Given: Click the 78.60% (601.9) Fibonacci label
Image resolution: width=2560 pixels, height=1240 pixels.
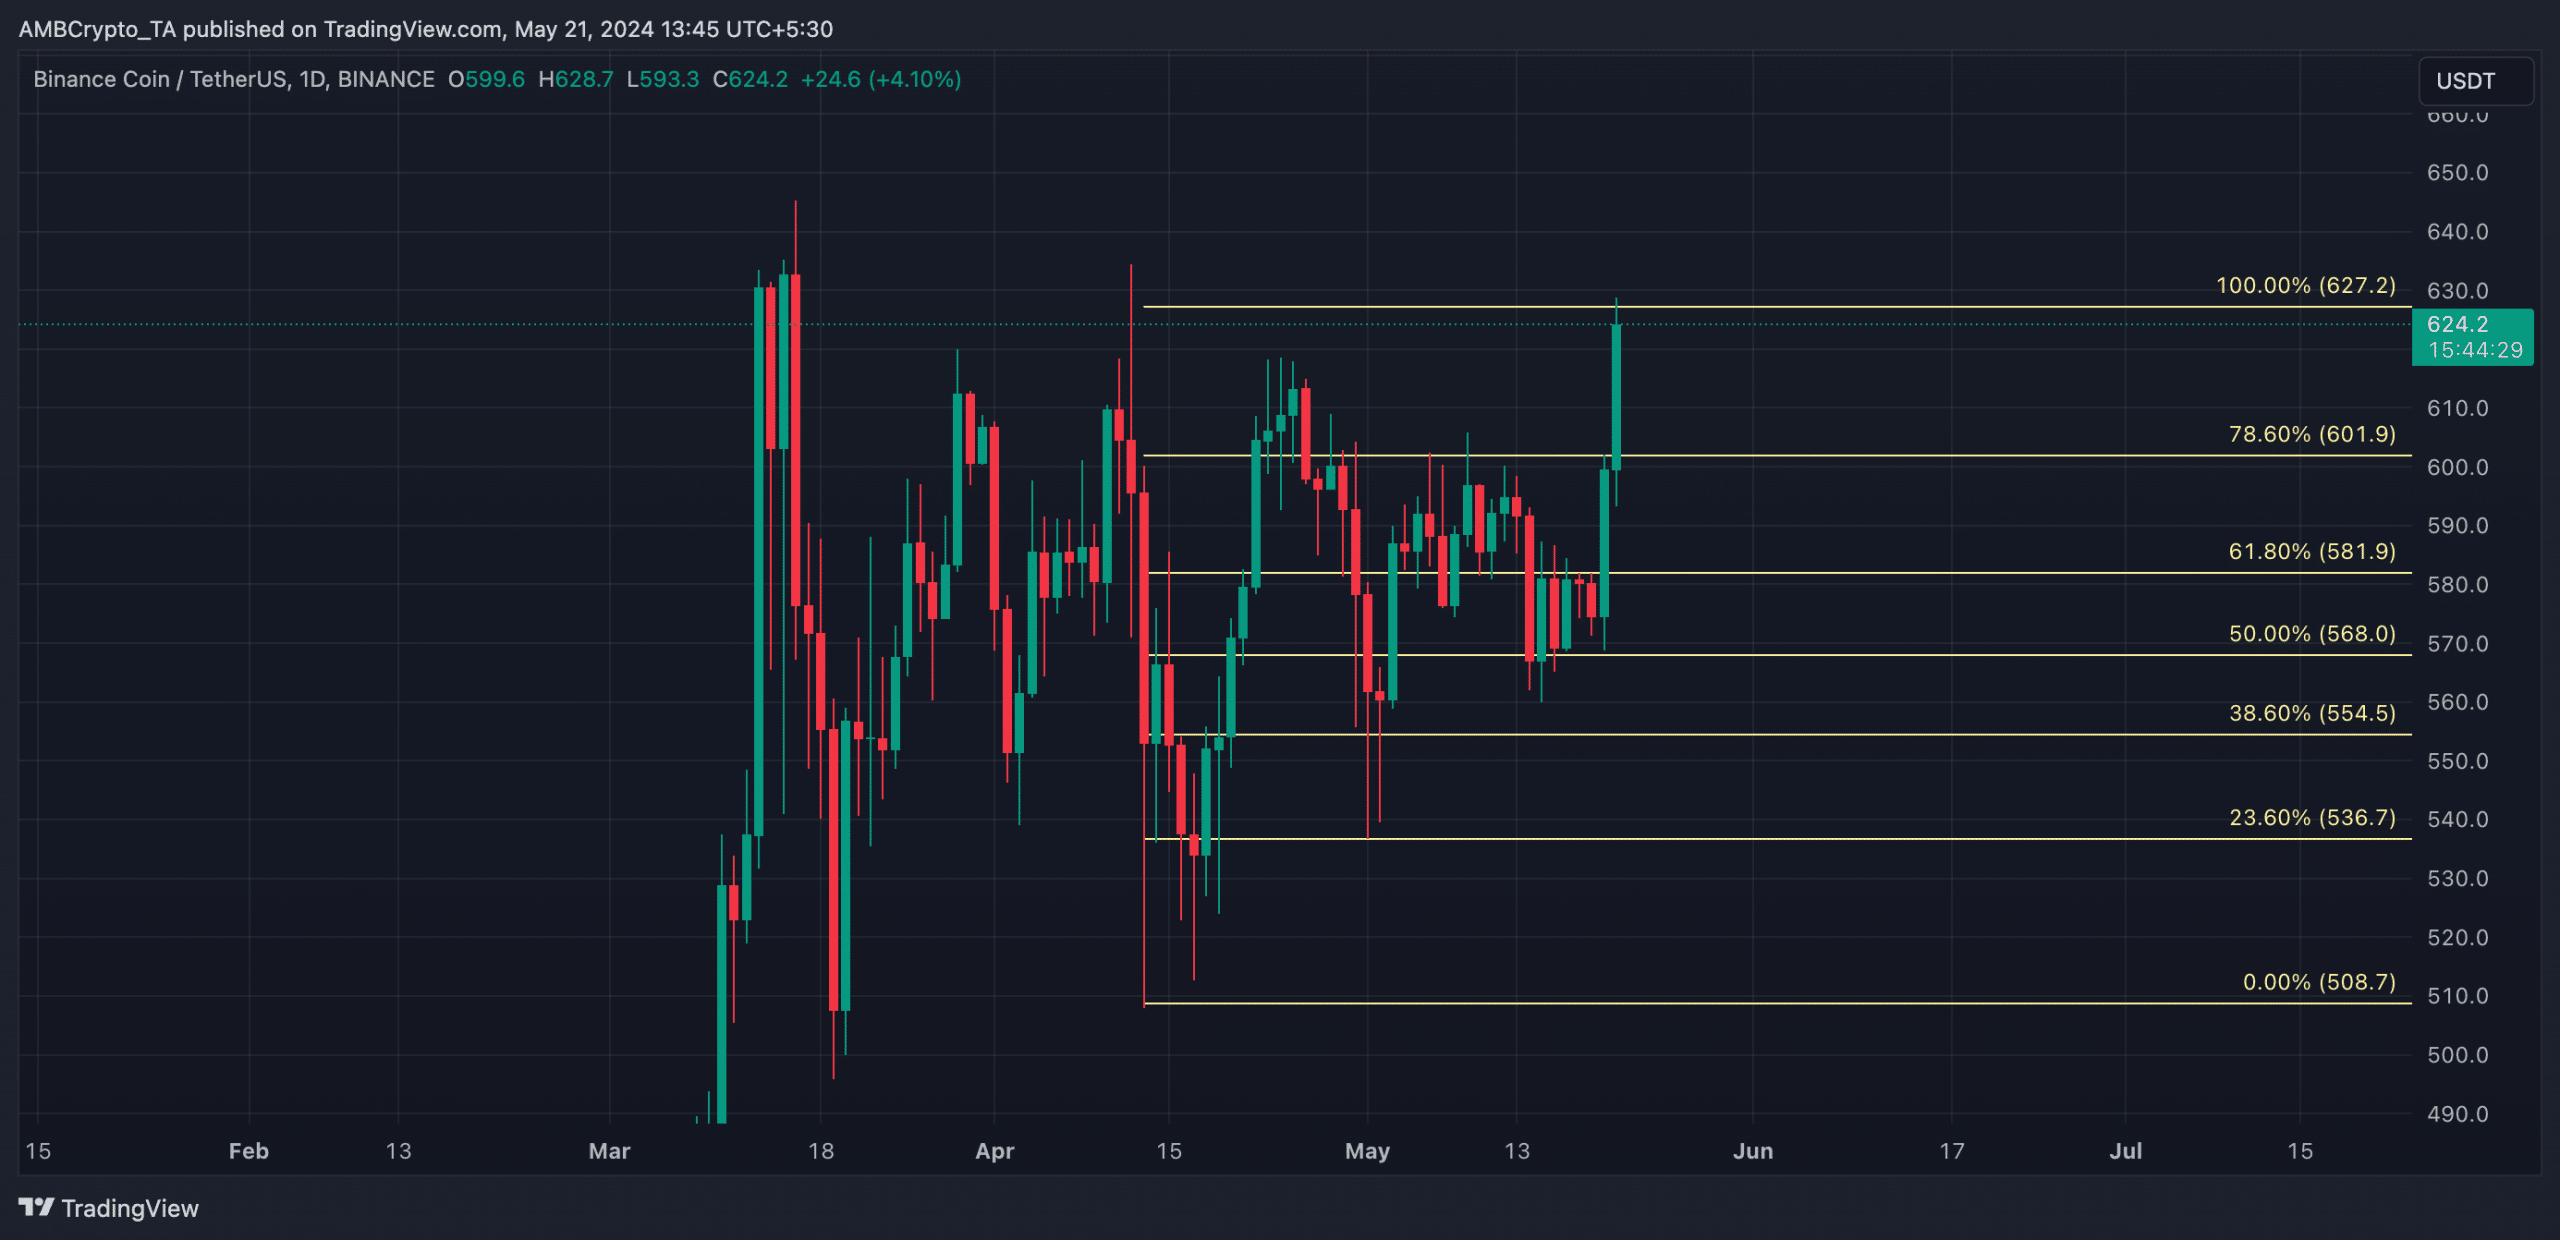Looking at the screenshot, I should pyautogui.click(x=2312, y=434).
